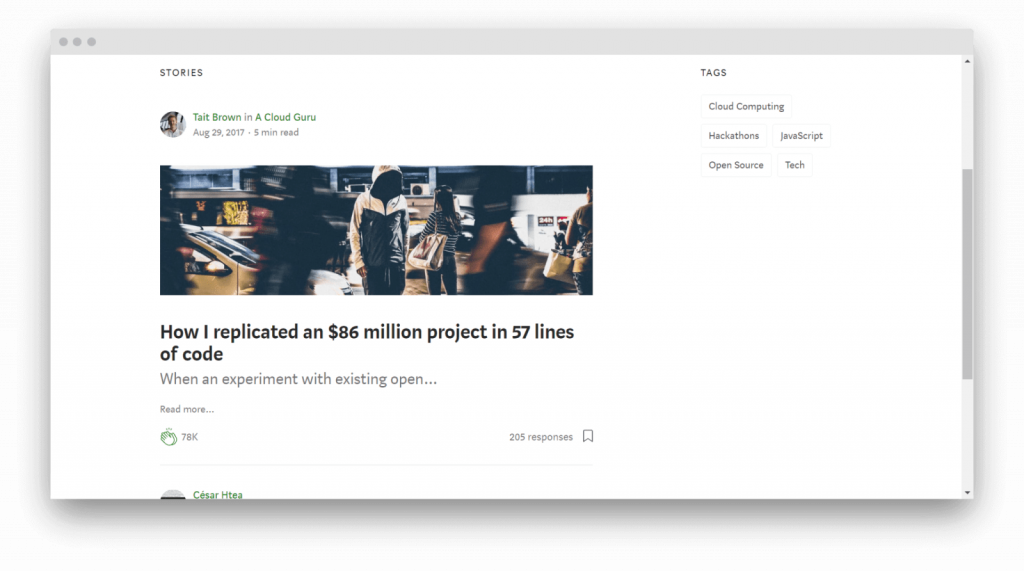This screenshot has width=1024, height=571.
Task: Open the hooded figure article image
Action: tap(376, 230)
